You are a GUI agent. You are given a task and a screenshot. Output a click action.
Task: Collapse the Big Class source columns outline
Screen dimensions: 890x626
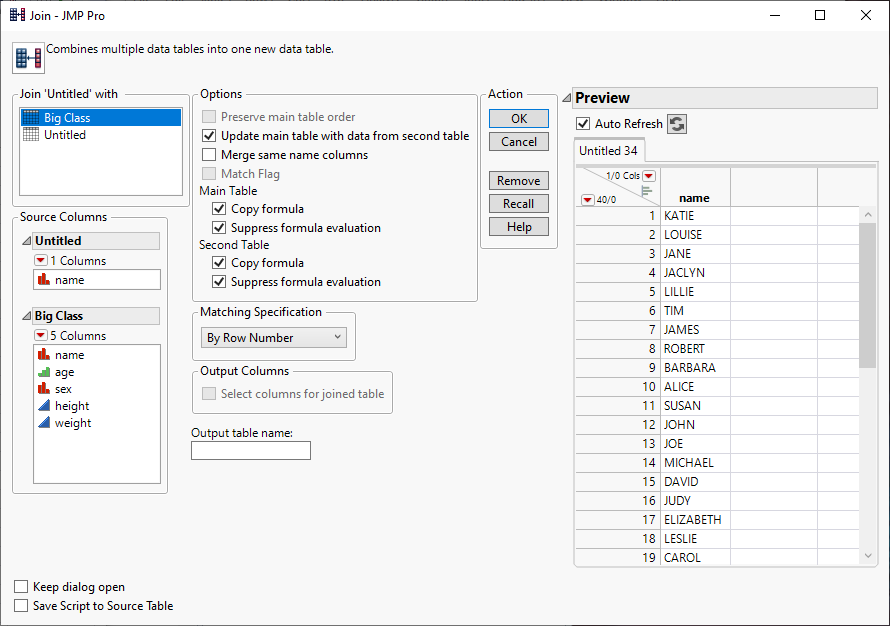click(x=27, y=316)
